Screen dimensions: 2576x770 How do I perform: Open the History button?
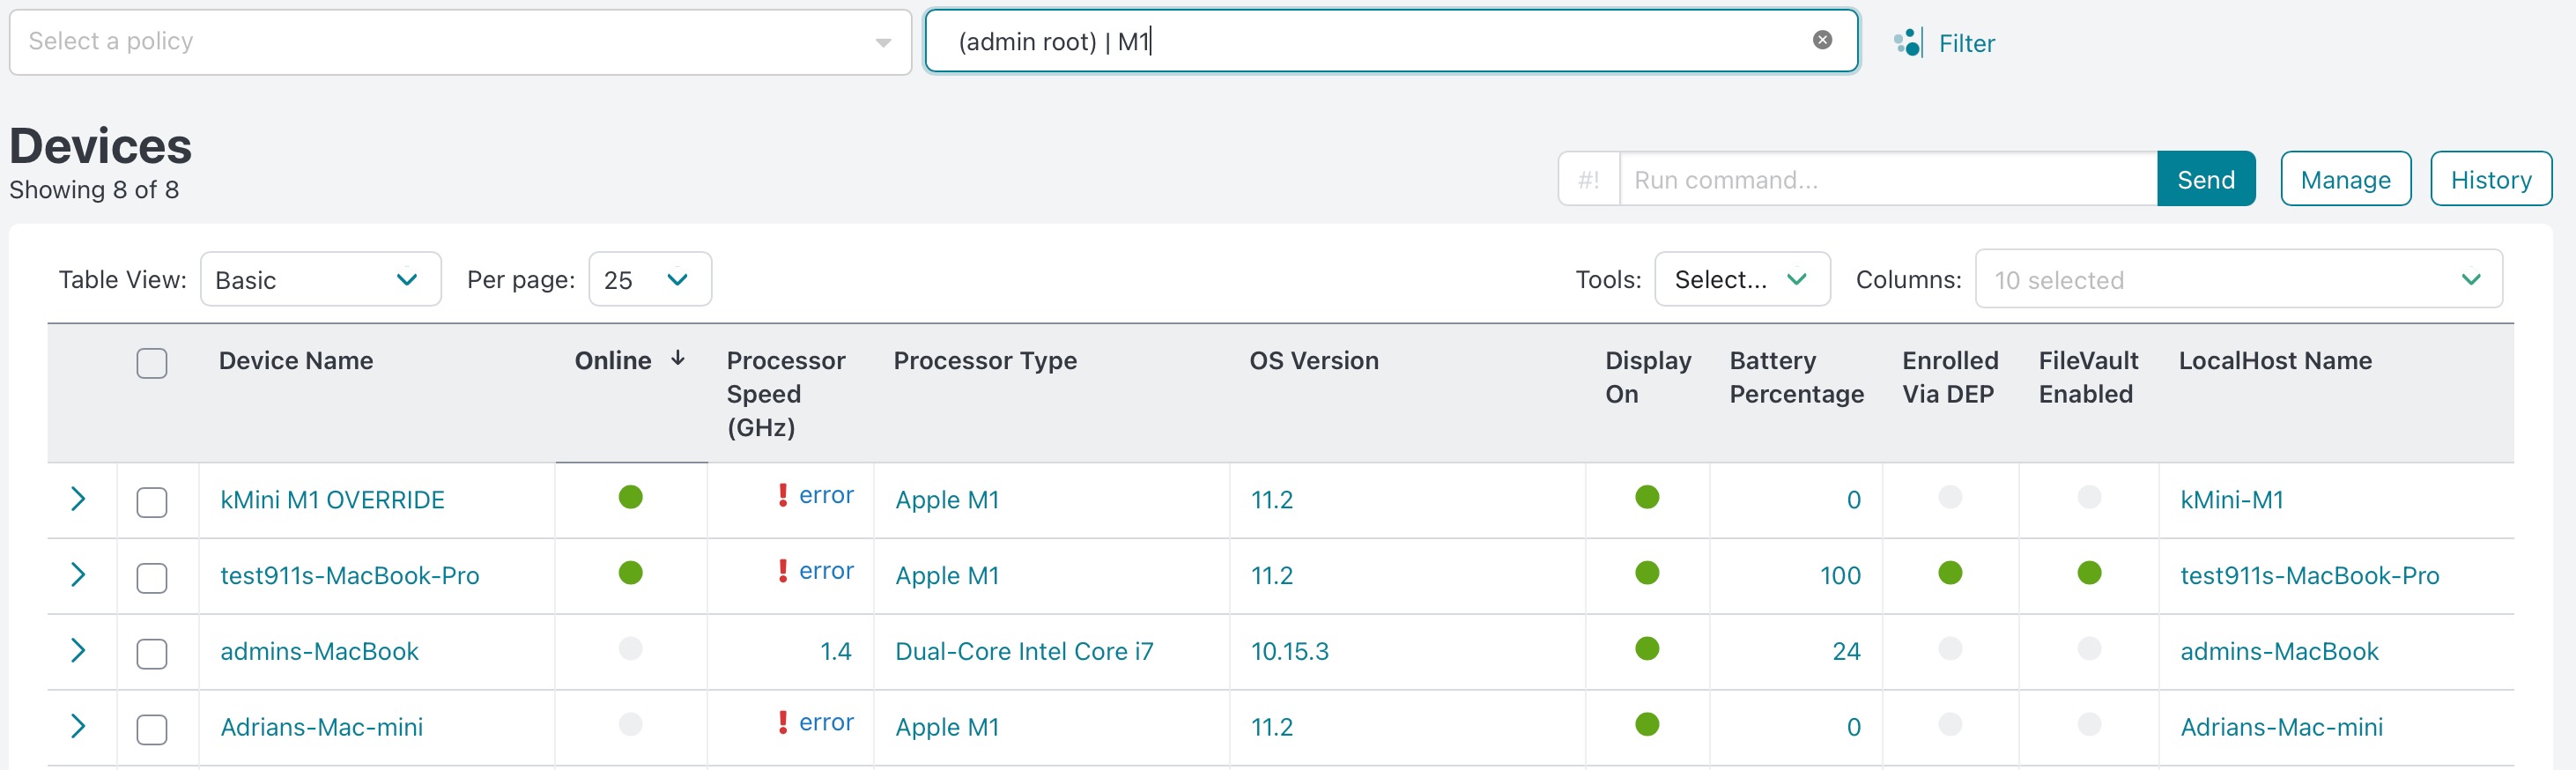coord(2490,180)
